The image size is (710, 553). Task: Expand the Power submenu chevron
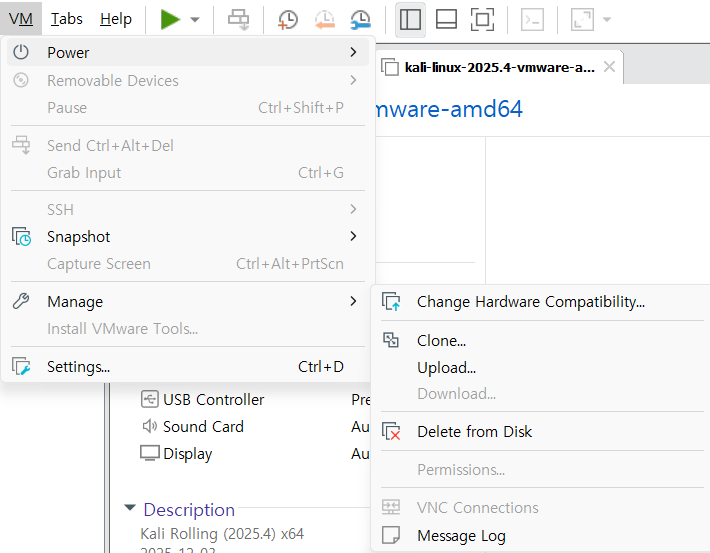(353, 52)
